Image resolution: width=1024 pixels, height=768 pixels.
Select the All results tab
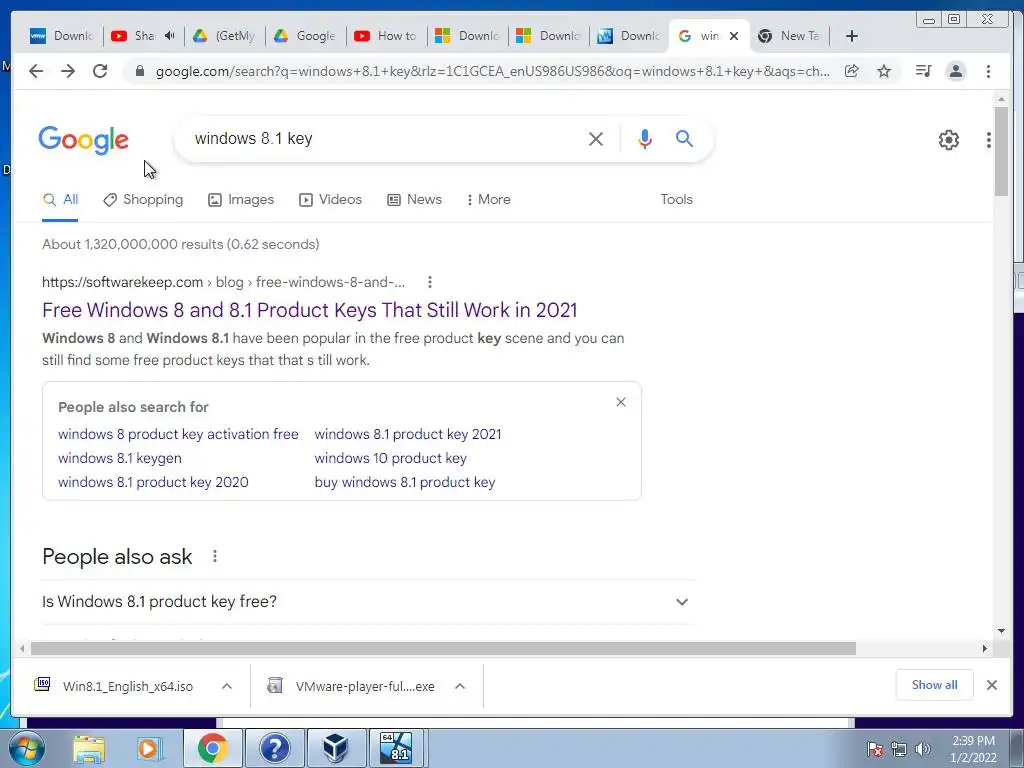click(60, 200)
